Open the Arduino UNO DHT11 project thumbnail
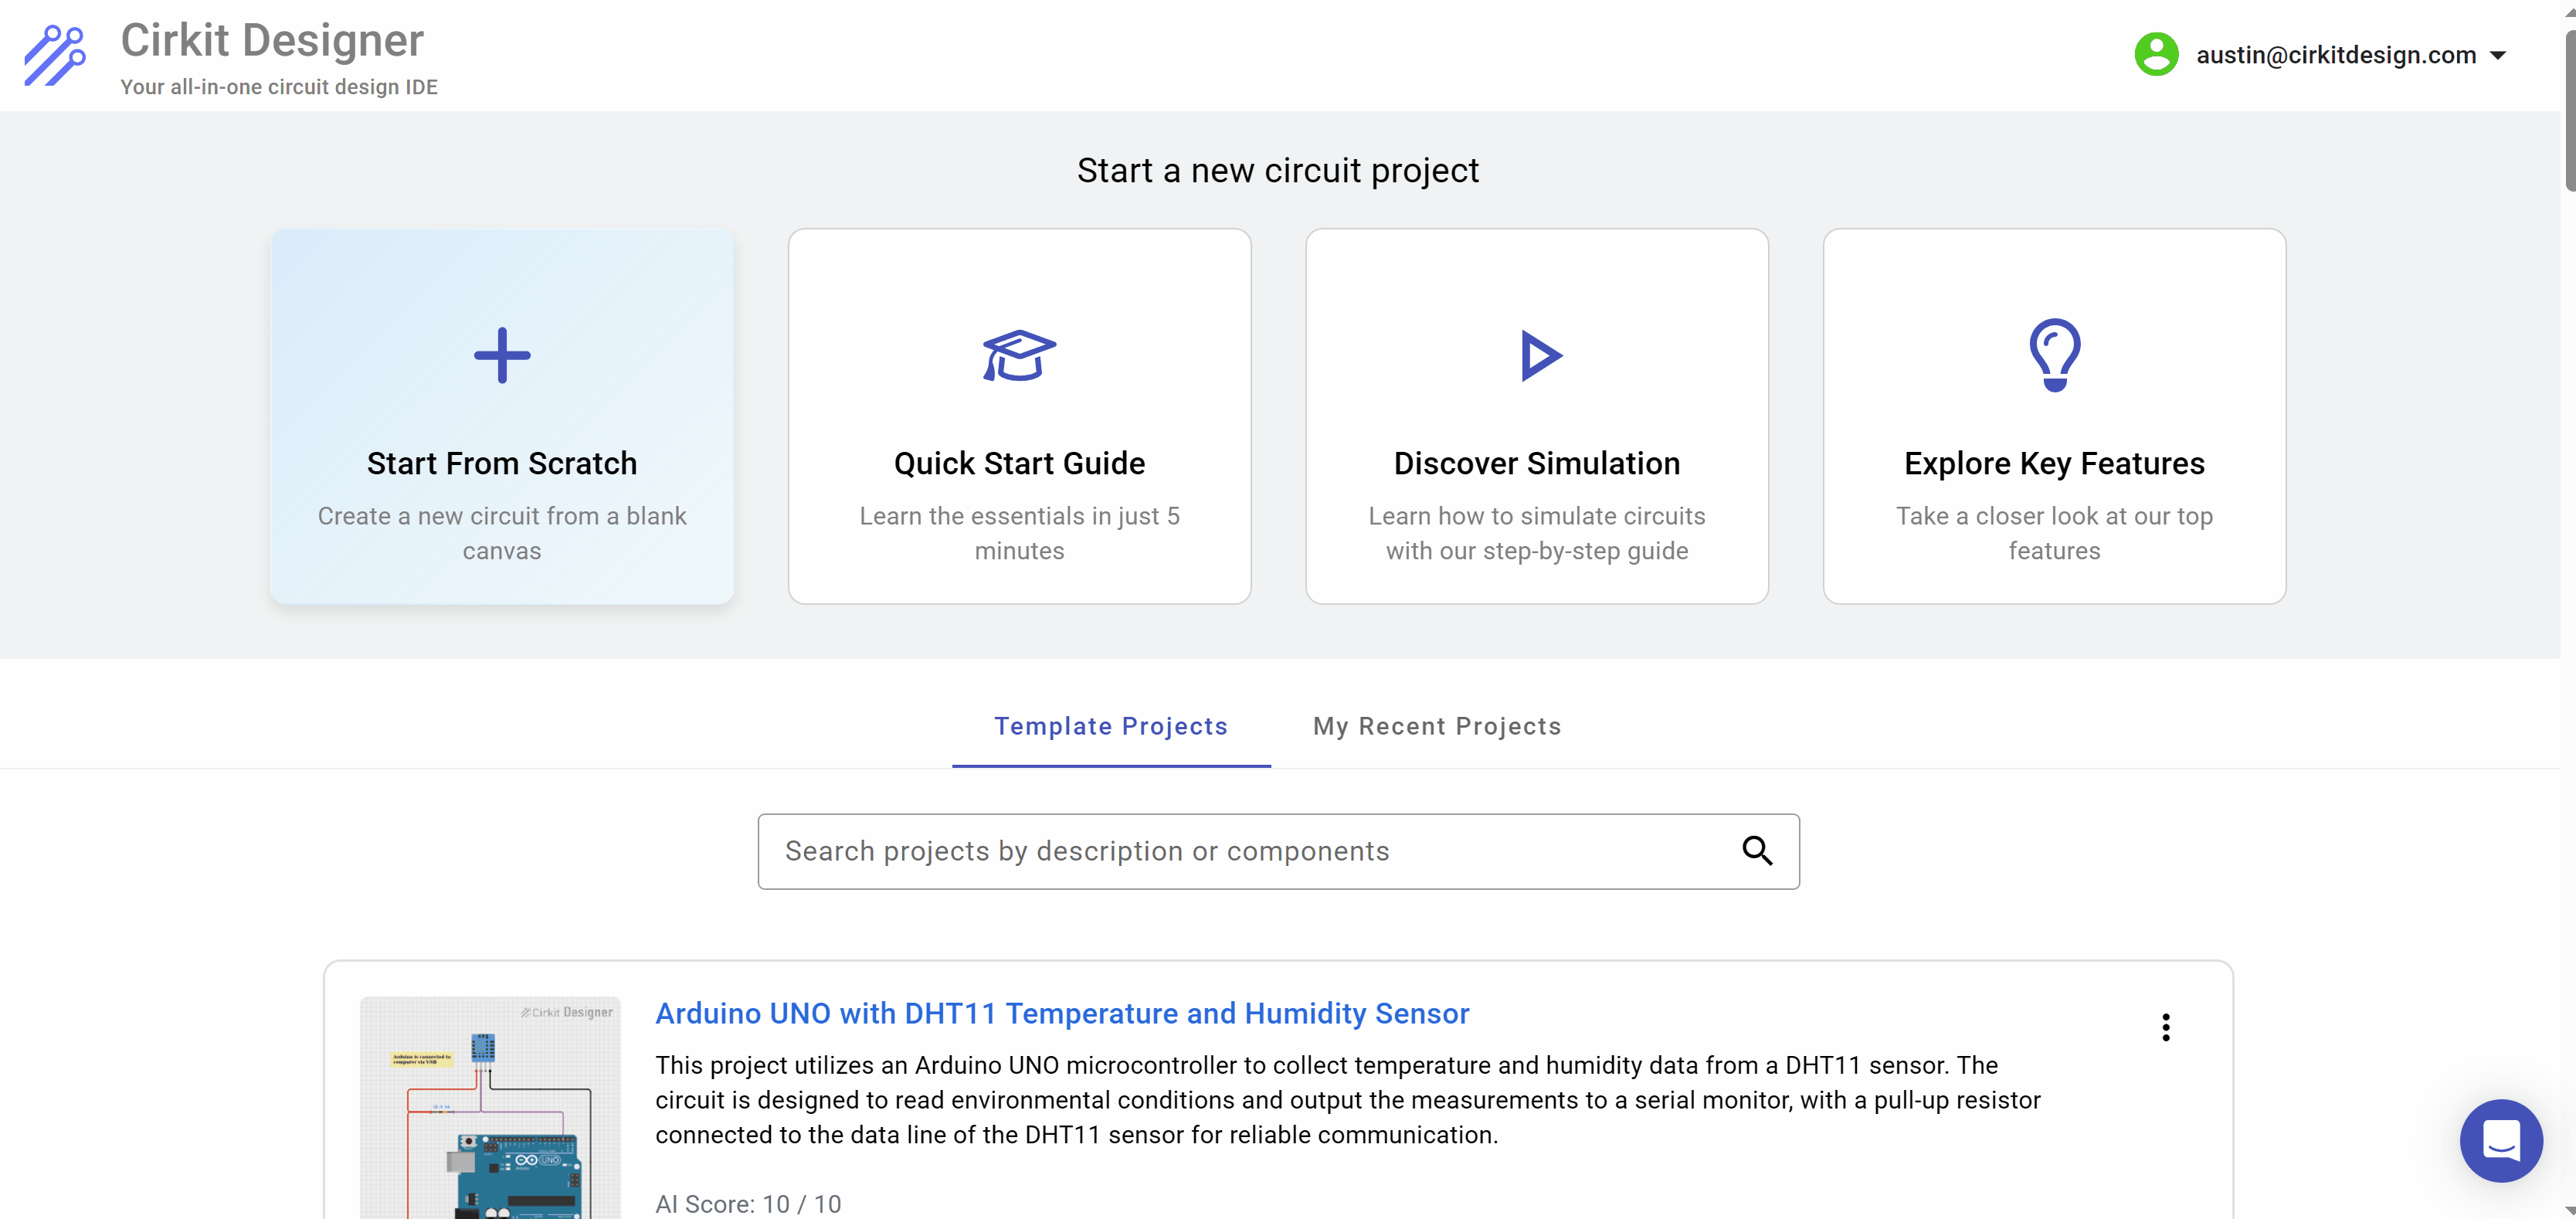 [x=490, y=1107]
